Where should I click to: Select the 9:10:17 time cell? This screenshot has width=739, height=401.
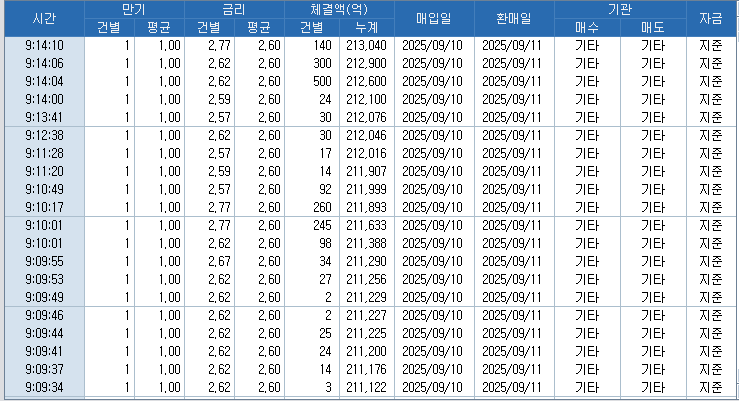pos(44,207)
